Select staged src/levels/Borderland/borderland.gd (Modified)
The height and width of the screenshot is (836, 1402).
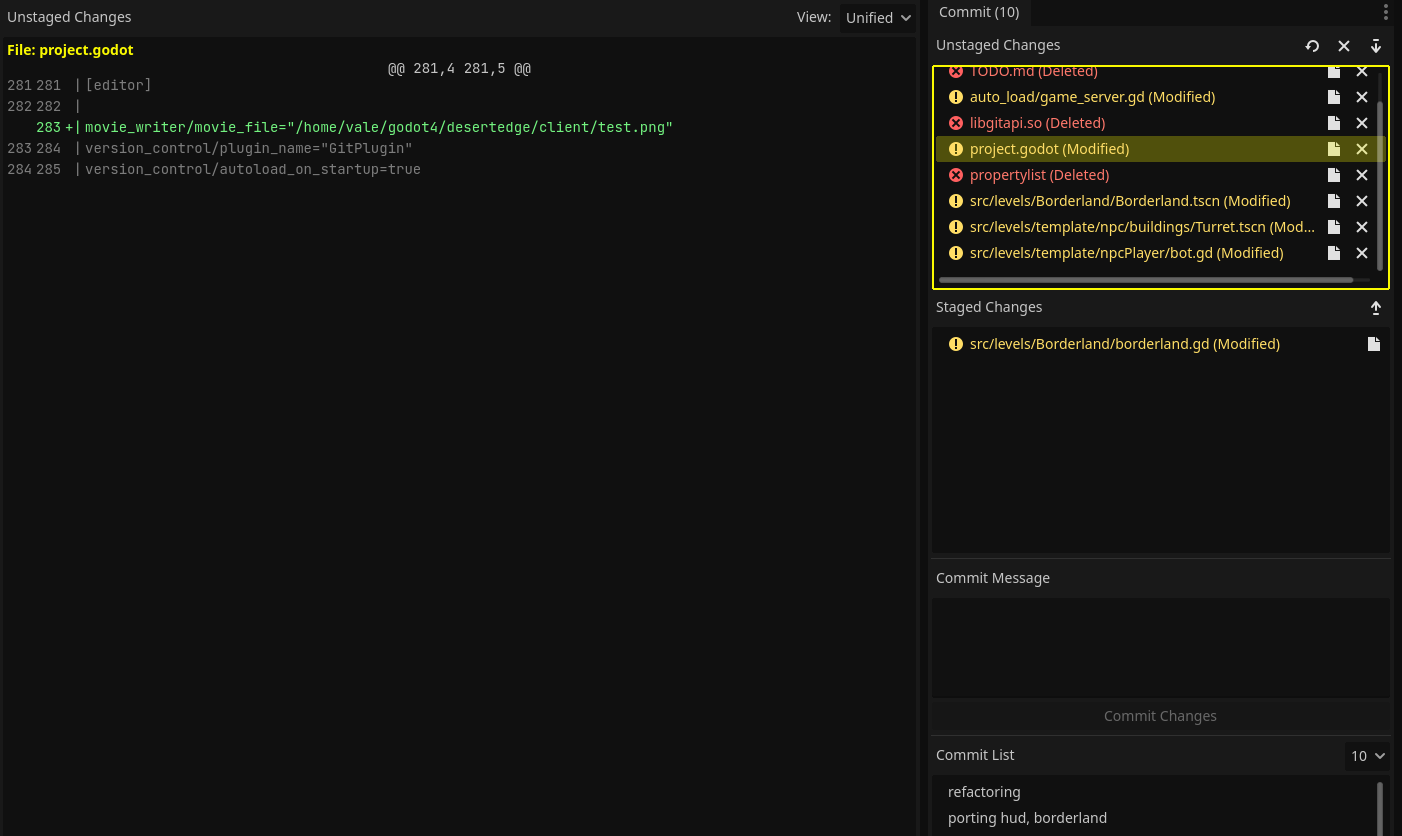click(x=1124, y=344)
